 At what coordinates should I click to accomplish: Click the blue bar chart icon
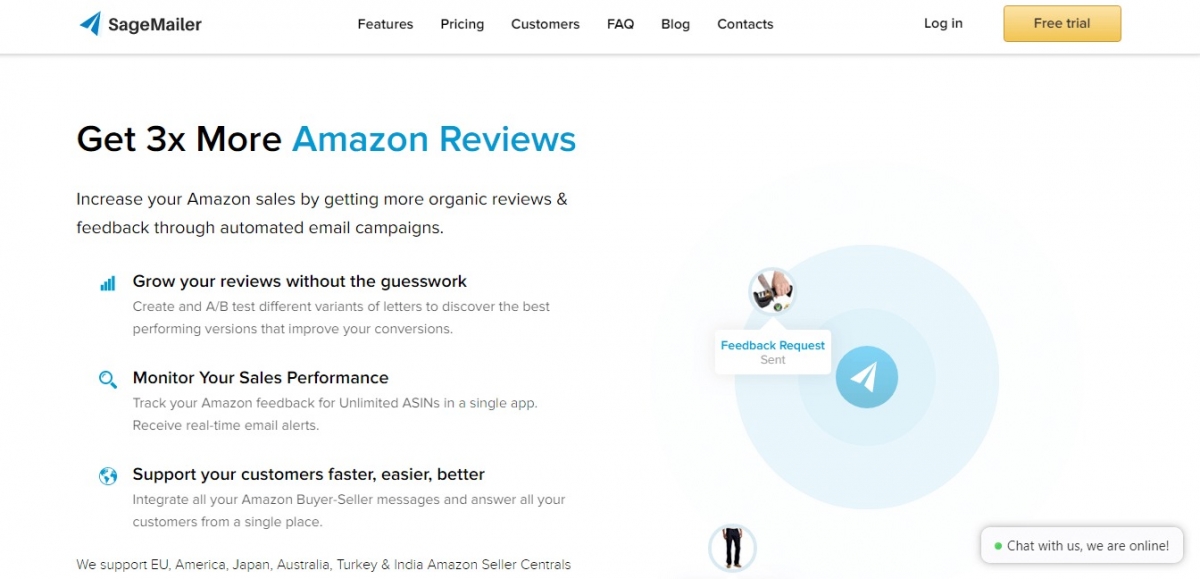click(108, 283)
